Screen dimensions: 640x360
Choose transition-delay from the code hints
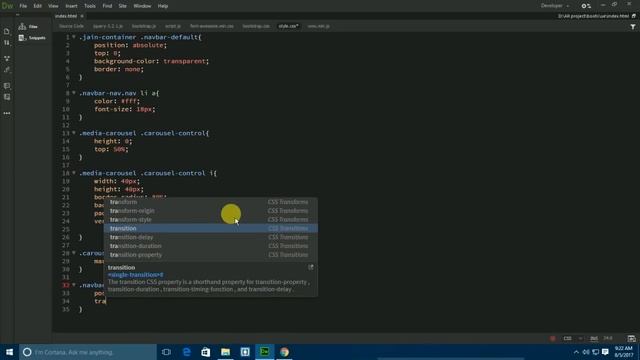(x=211, y=237)
